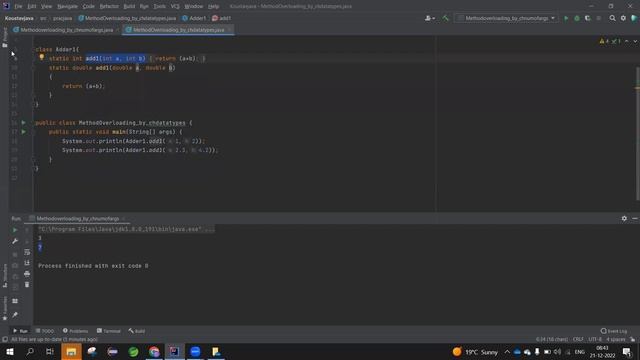This screenshot has width=640, height=360.
Task: Click the Build project hammer icon
Action: tap(445, 18)
